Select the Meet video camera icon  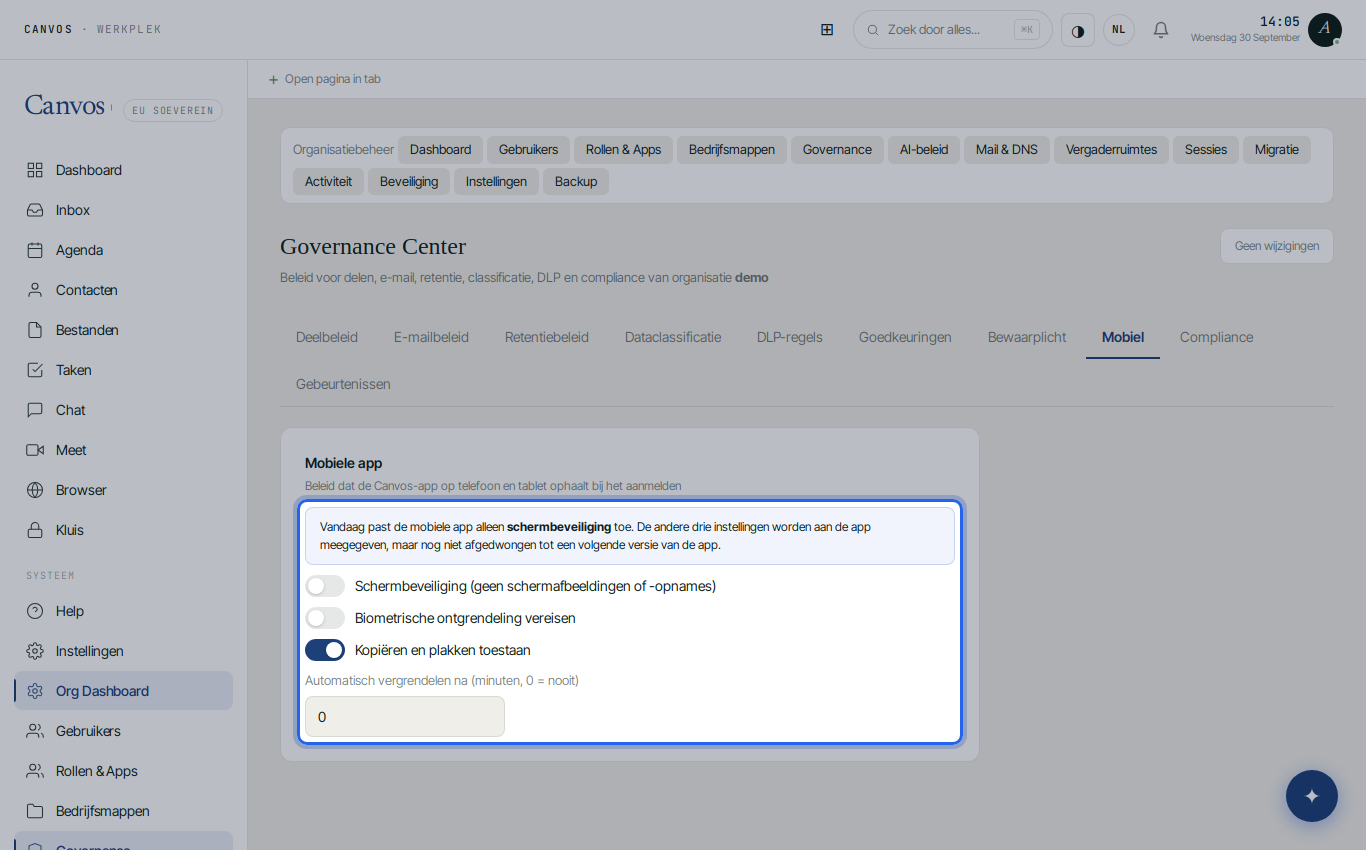(35, 450)
